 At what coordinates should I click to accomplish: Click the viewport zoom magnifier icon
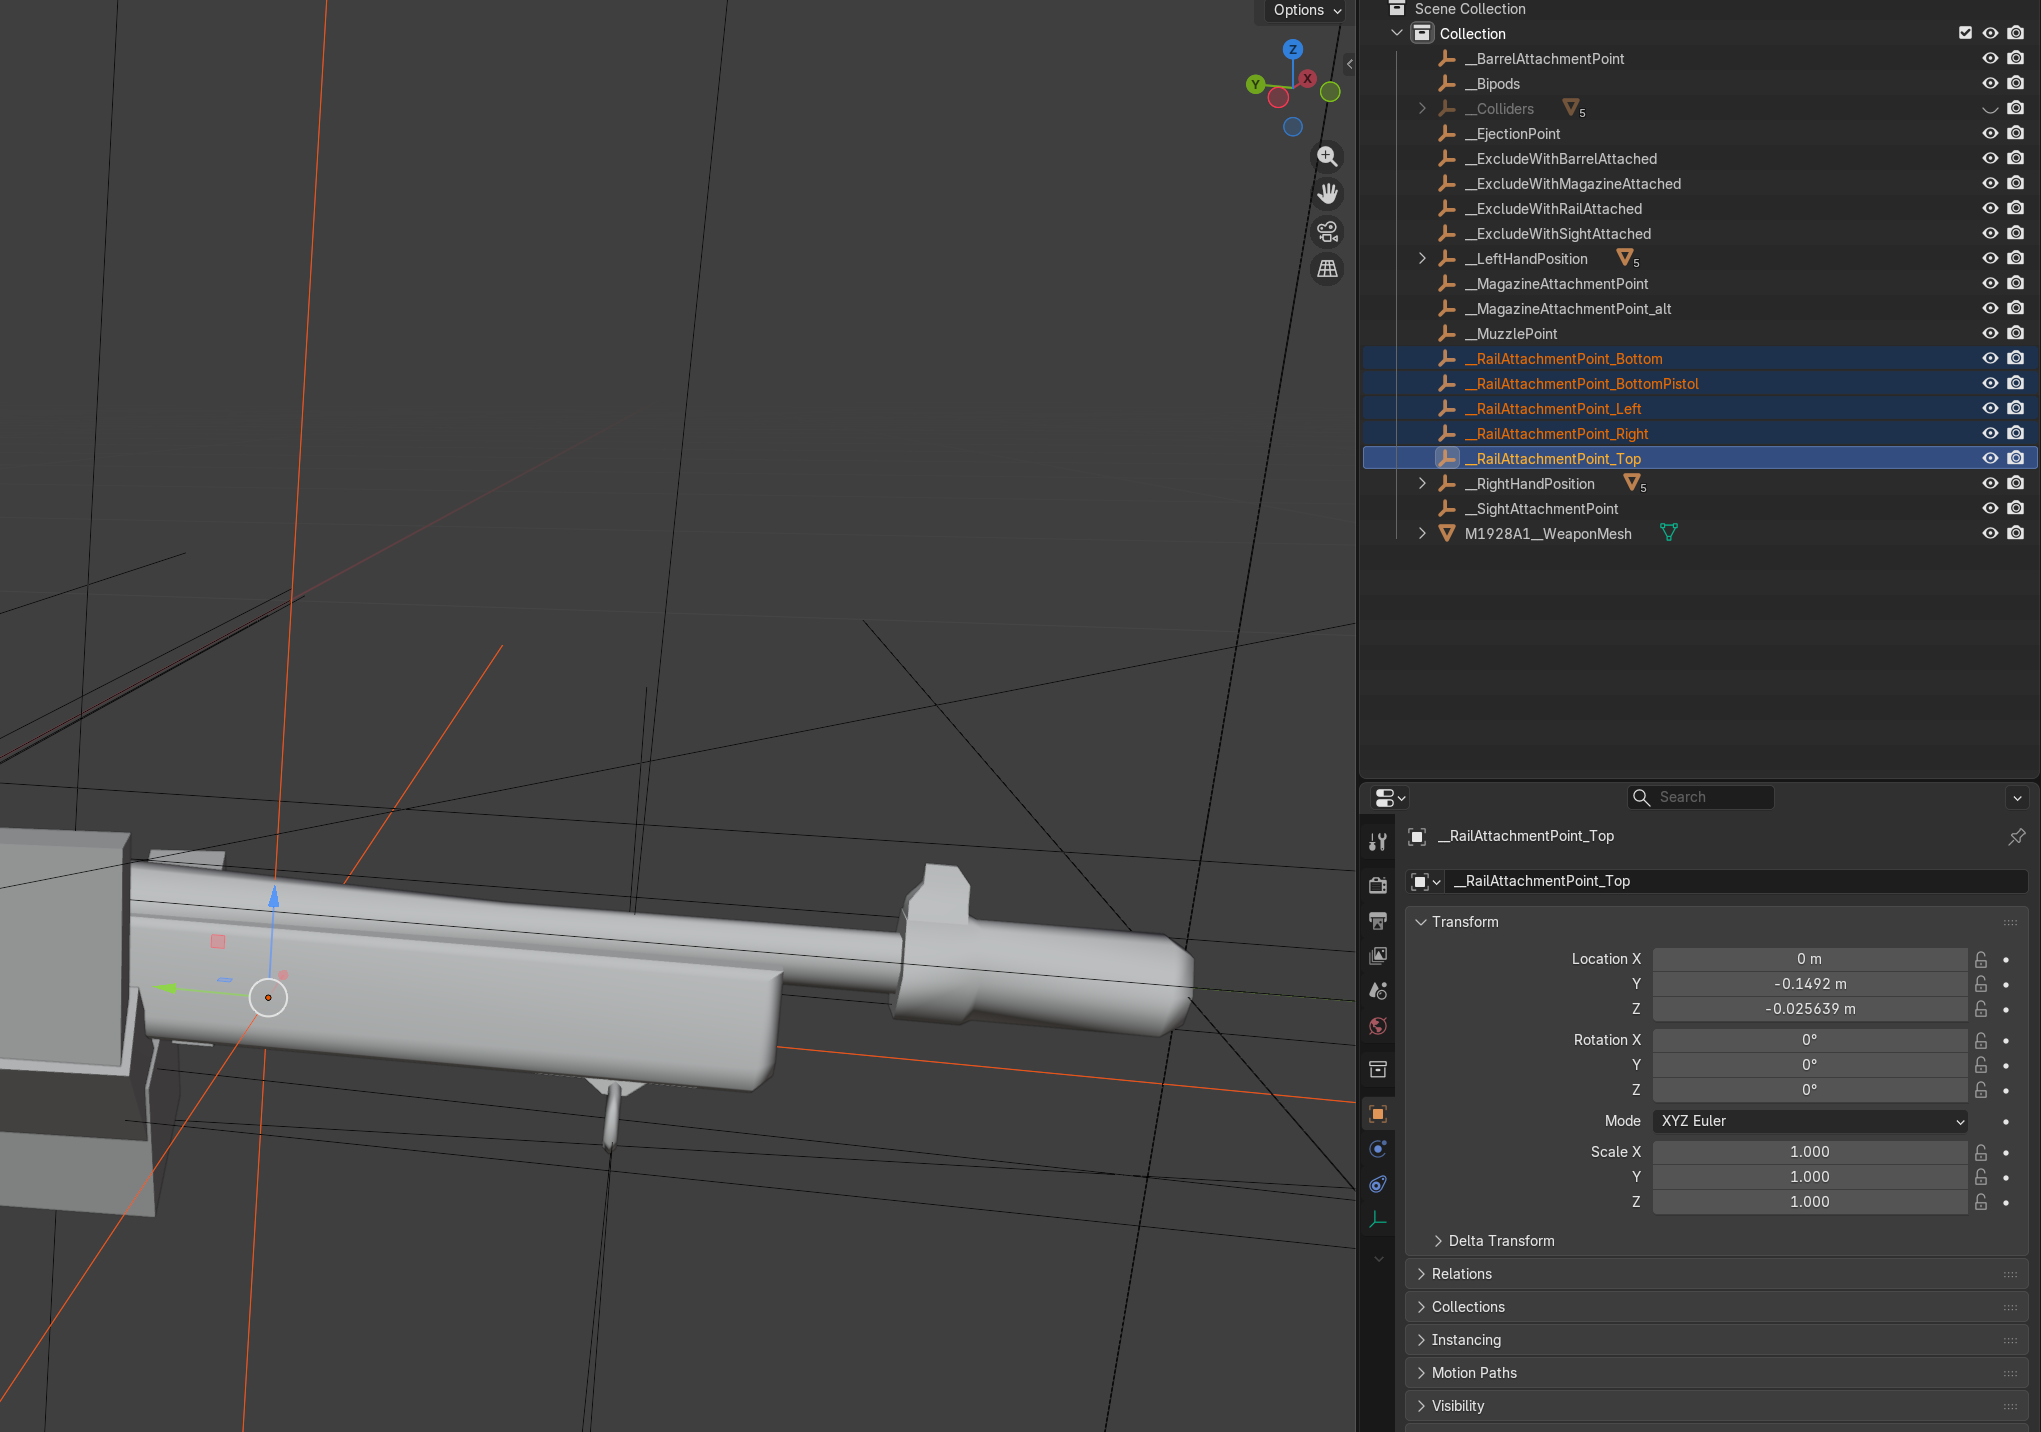[x=1327, y=156]
